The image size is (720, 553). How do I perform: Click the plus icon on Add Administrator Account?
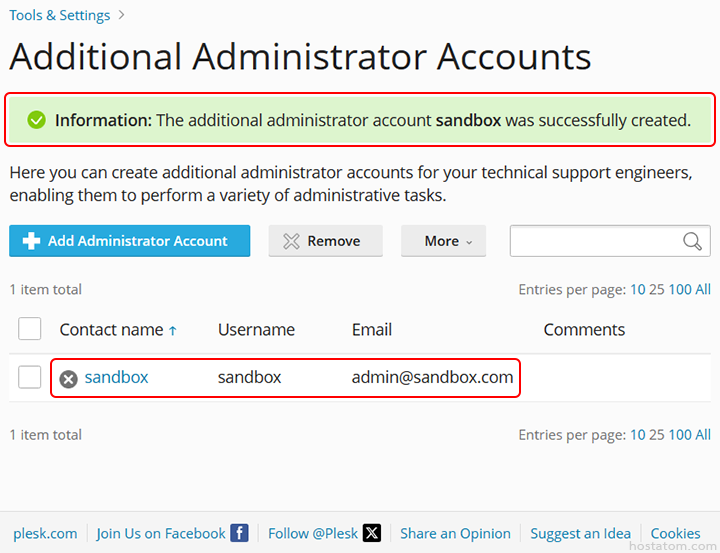pyautogui.click(x=31, y=241)
